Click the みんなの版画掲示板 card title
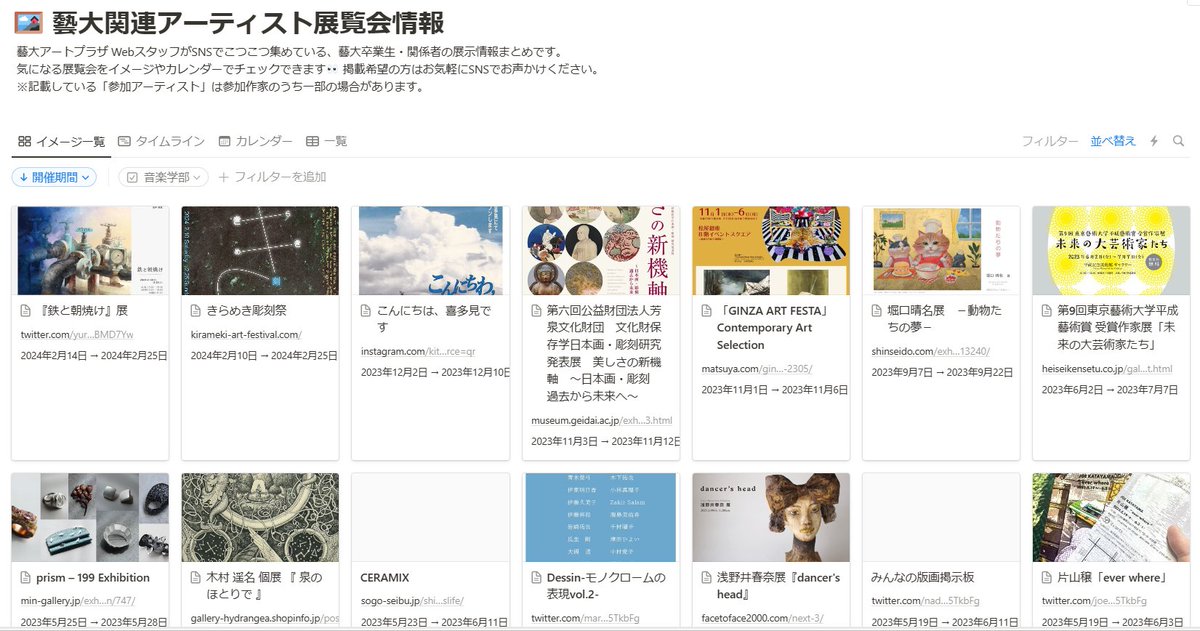The height and width of the screenshot is (631, 1200). point(923,578)
